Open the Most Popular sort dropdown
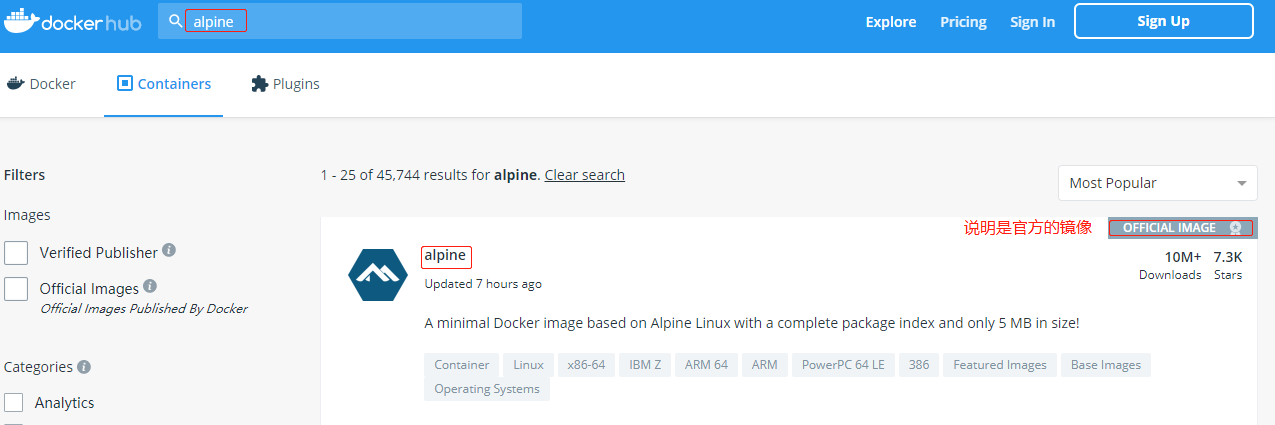Screen dimensions: 1275x425 tap(1157, 183)
